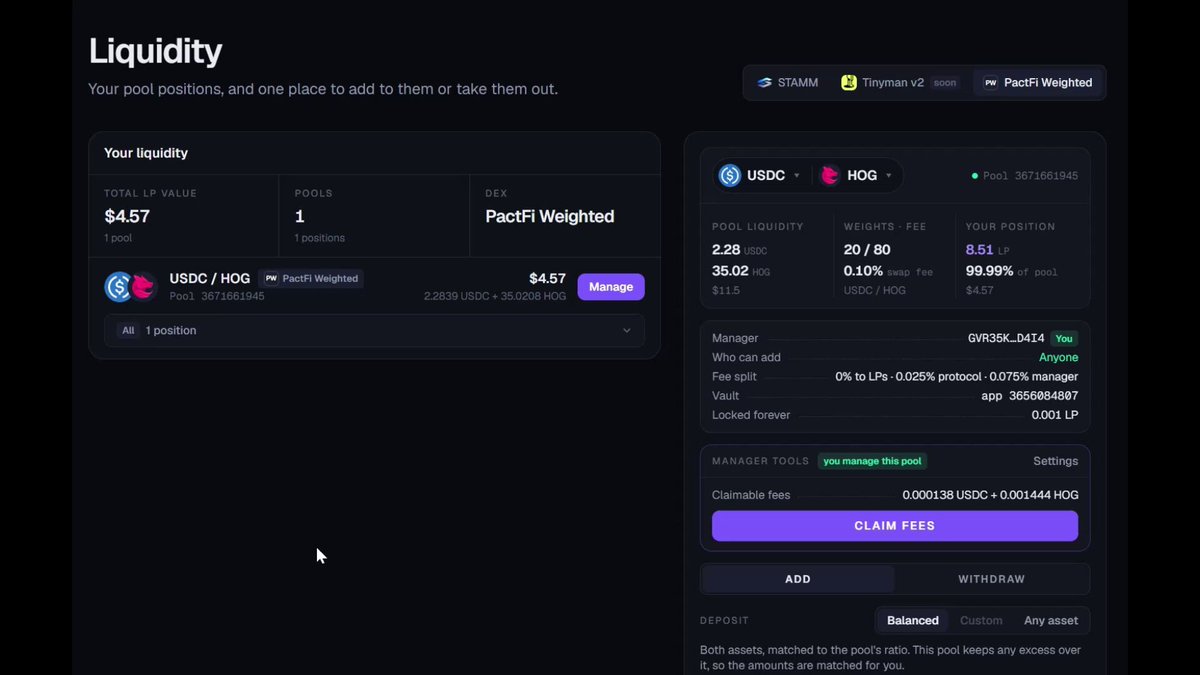Click the "Liquidity" page heading
The width and height of the screenshot is (1200, 675).
[x=155, y=51]
